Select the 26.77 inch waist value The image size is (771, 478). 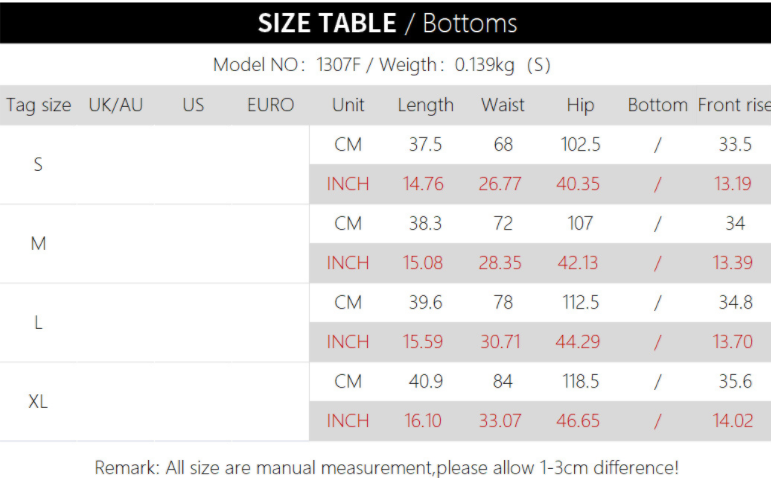coord(500,184)
